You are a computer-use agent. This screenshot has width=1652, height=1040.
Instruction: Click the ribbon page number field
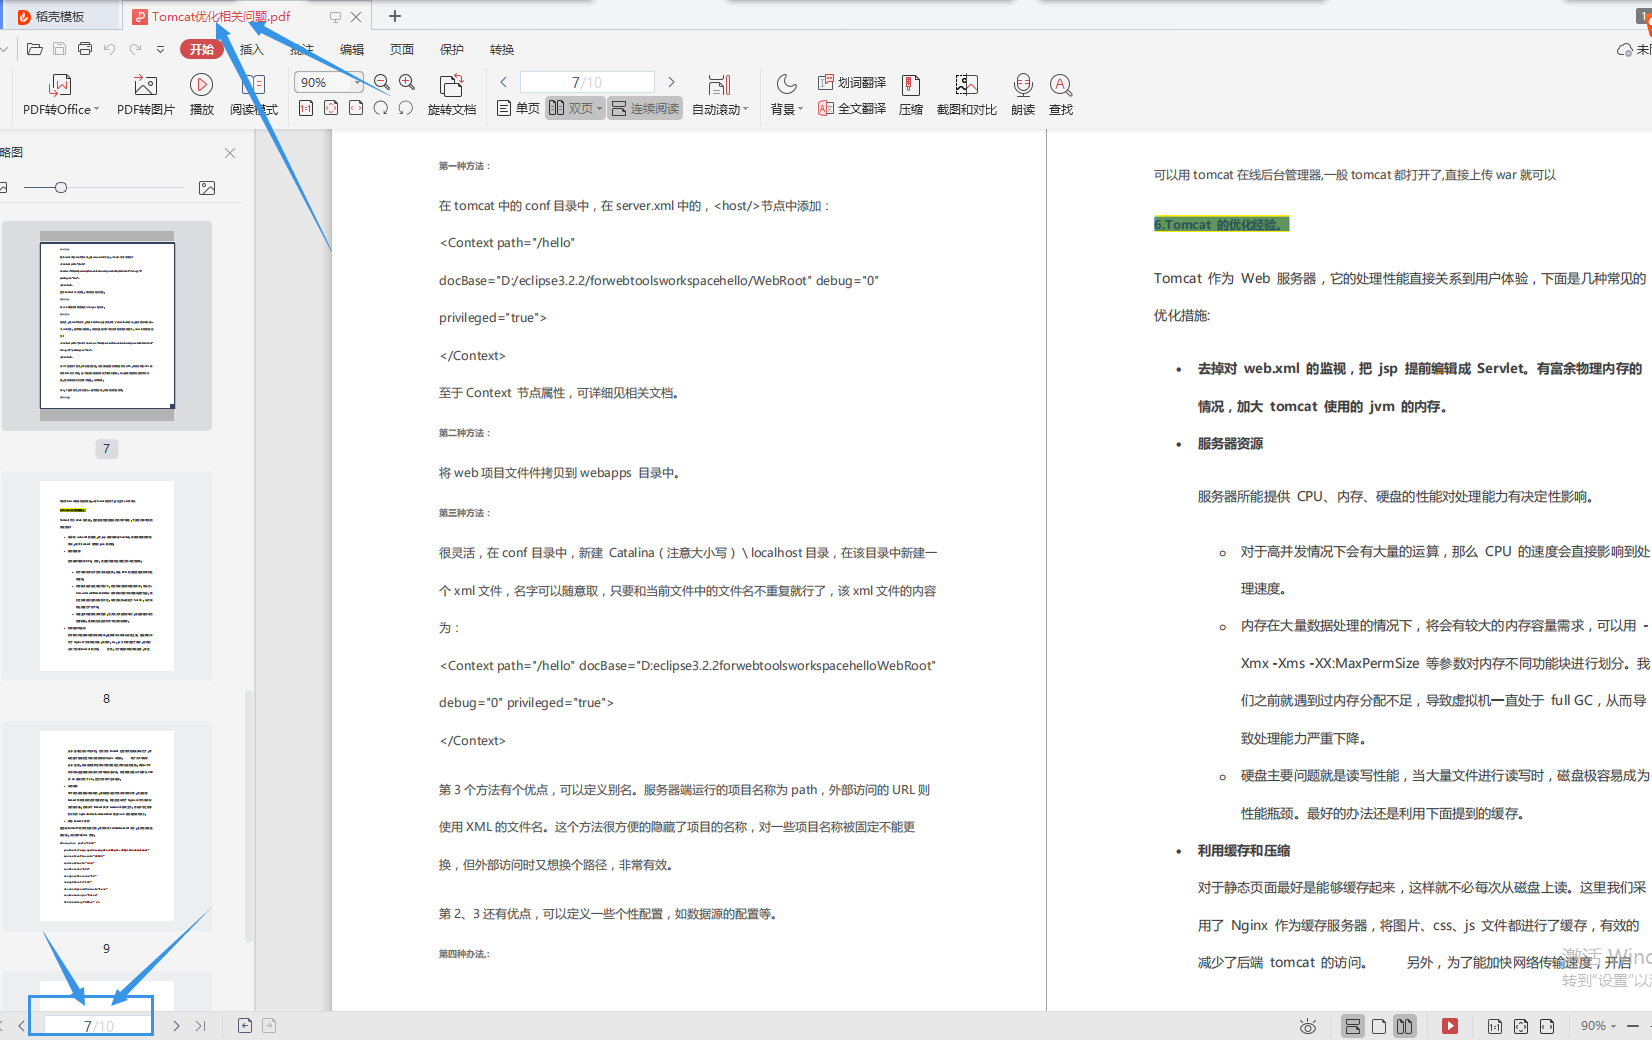click(x=587, y=82)
